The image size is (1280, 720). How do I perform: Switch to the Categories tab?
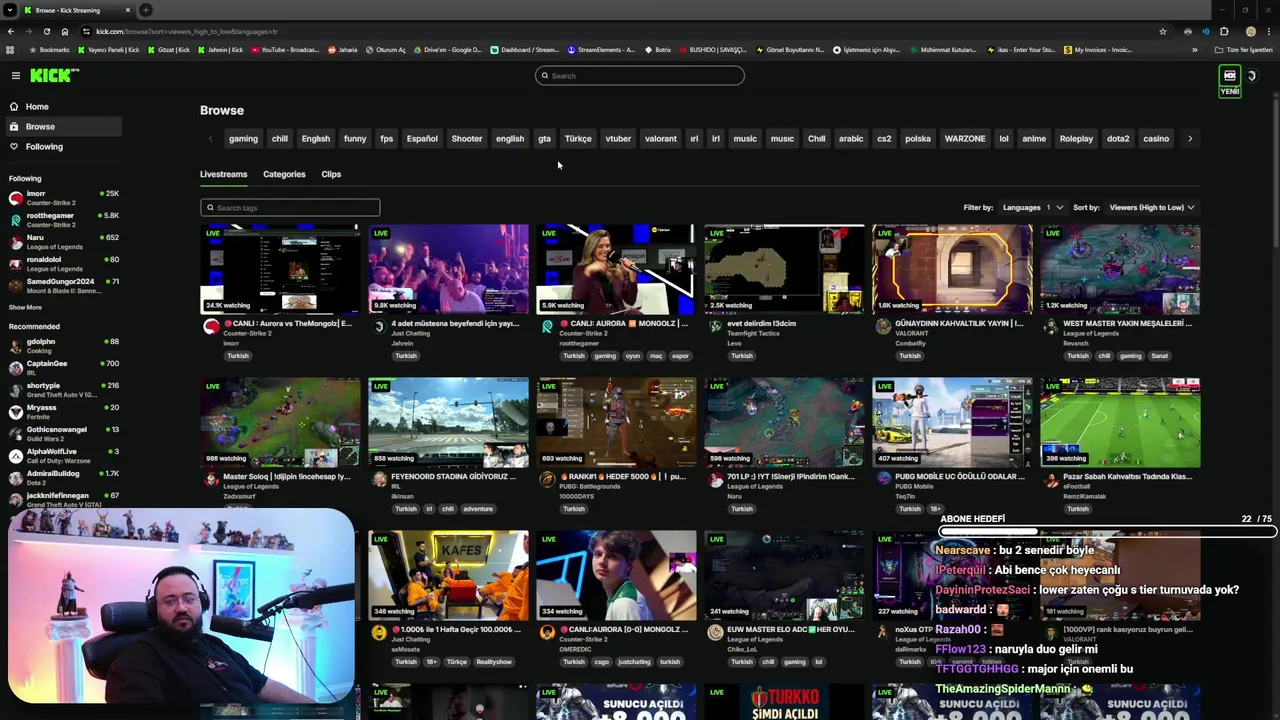point(284,174)
